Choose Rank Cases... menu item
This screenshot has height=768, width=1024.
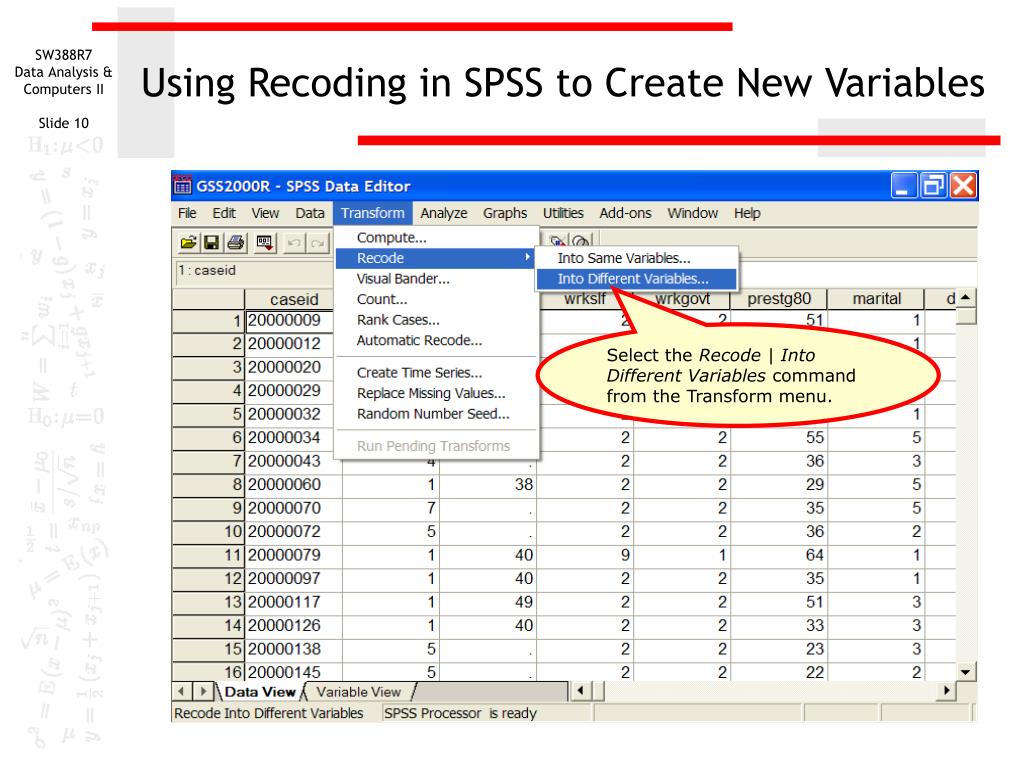coord(436,320)
